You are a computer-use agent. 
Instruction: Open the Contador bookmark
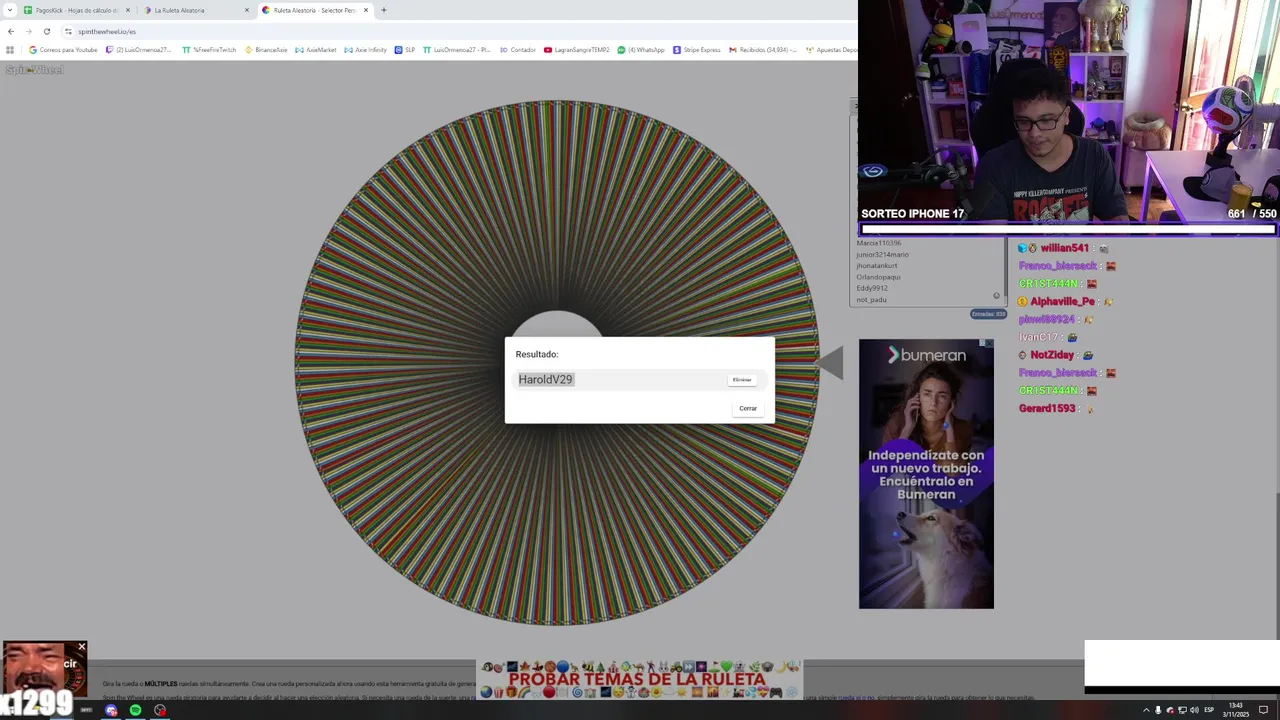[x=518, y=50]
